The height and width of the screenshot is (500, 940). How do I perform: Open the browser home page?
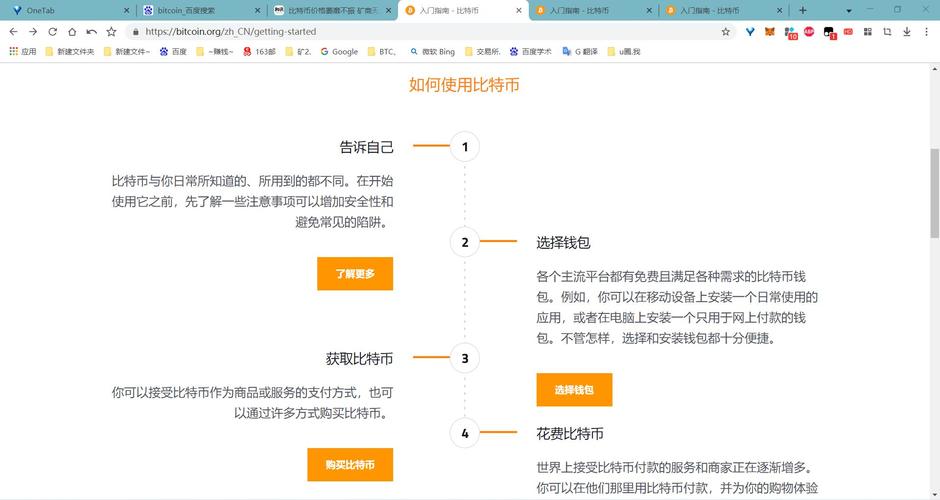pos(72,32)
